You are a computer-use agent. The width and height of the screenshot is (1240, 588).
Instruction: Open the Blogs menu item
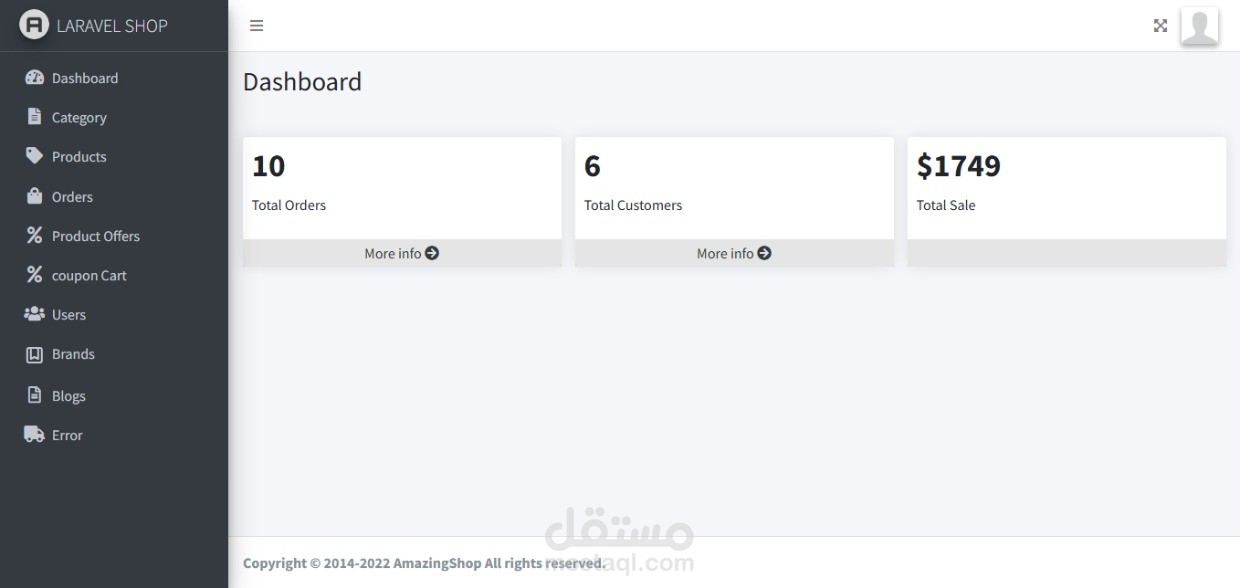click(68, 396)
